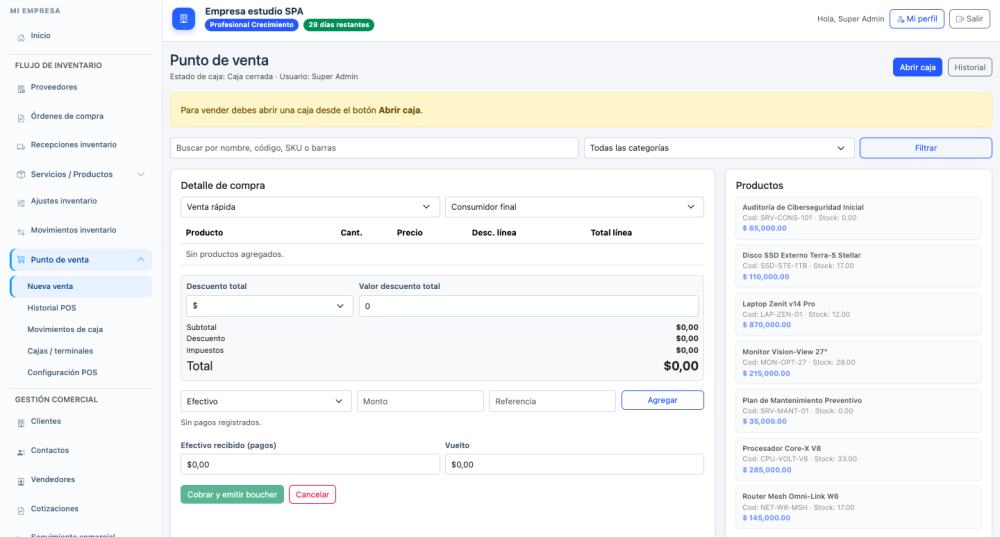Screen dimensions: 1000x537
Task: Open the Efectivo payment method dropdown
Action: tap(265, 401)
